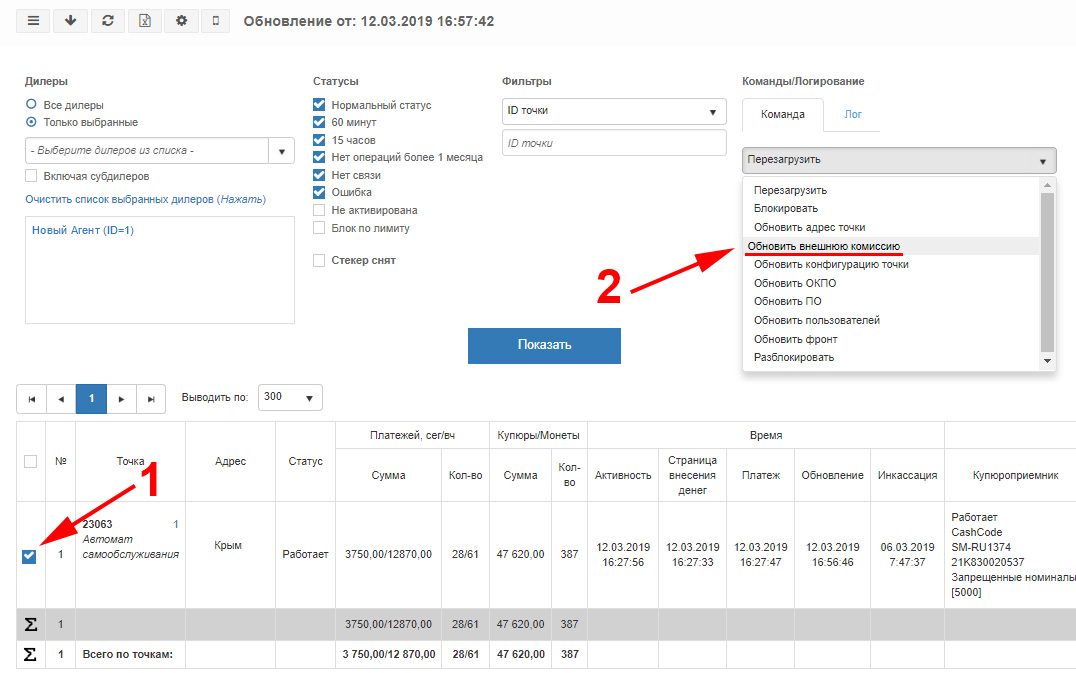Screen dimensions: 1076x673
Task: Click the command list vertical scrollbar
Action: point(1047,273)
